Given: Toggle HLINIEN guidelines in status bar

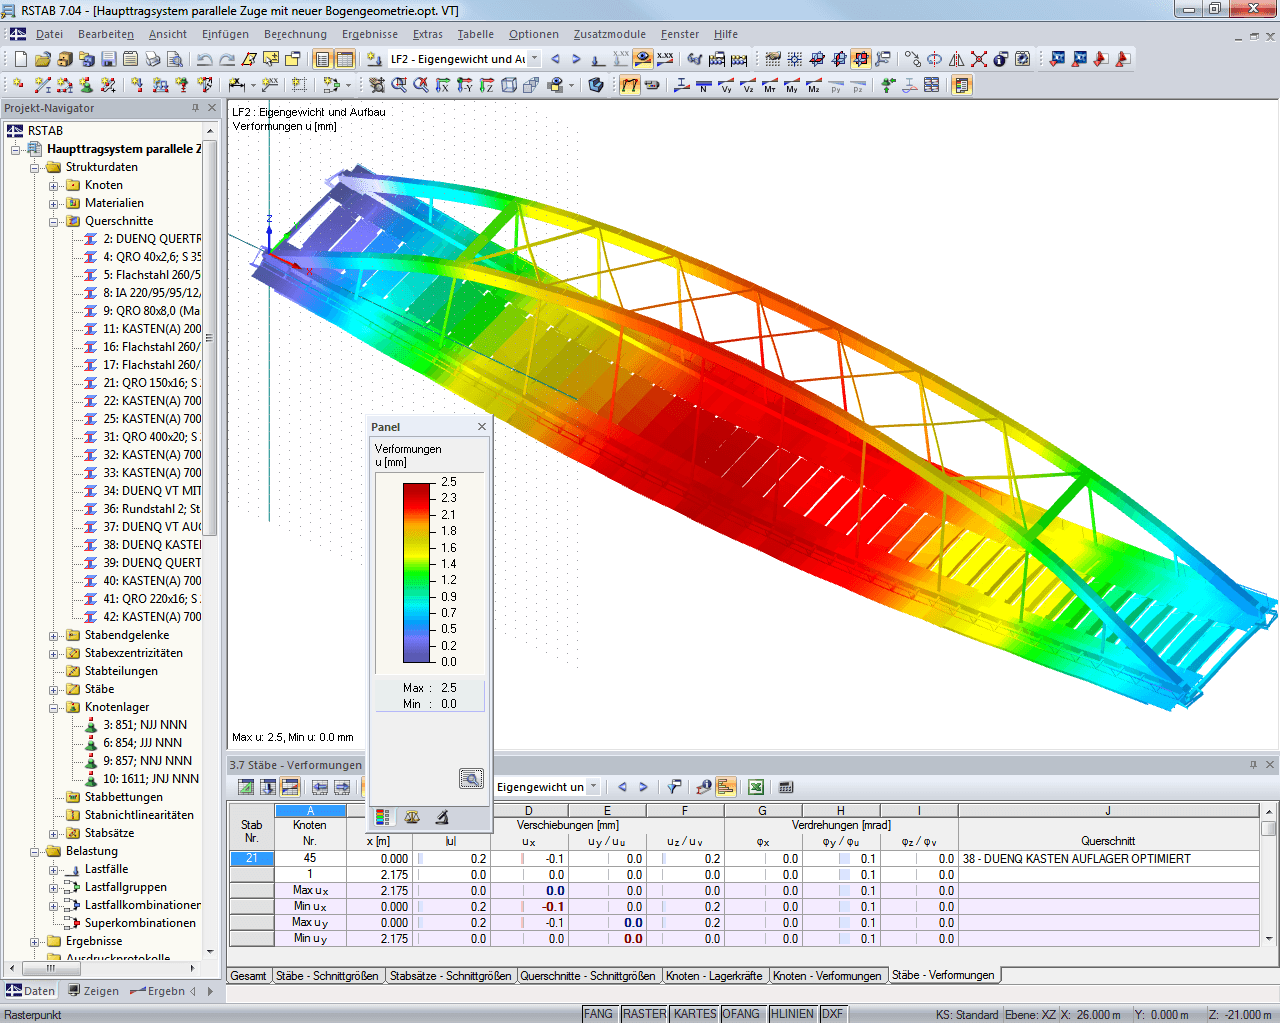Looking at the screenshot, I should [x=793, y=1014].
